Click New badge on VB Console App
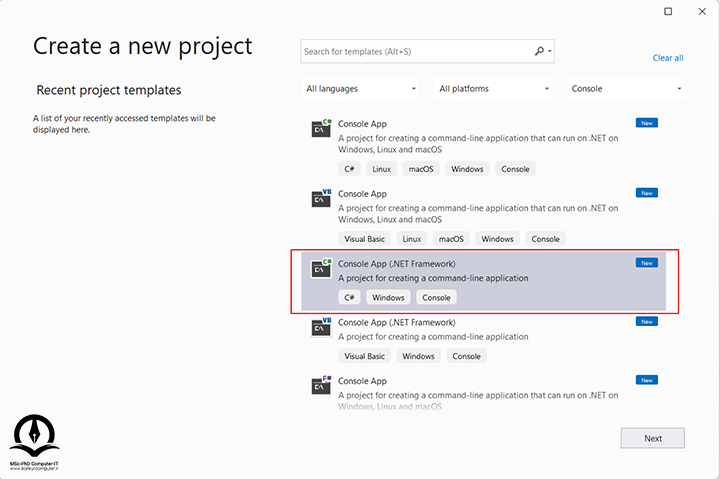 (647, 193)
